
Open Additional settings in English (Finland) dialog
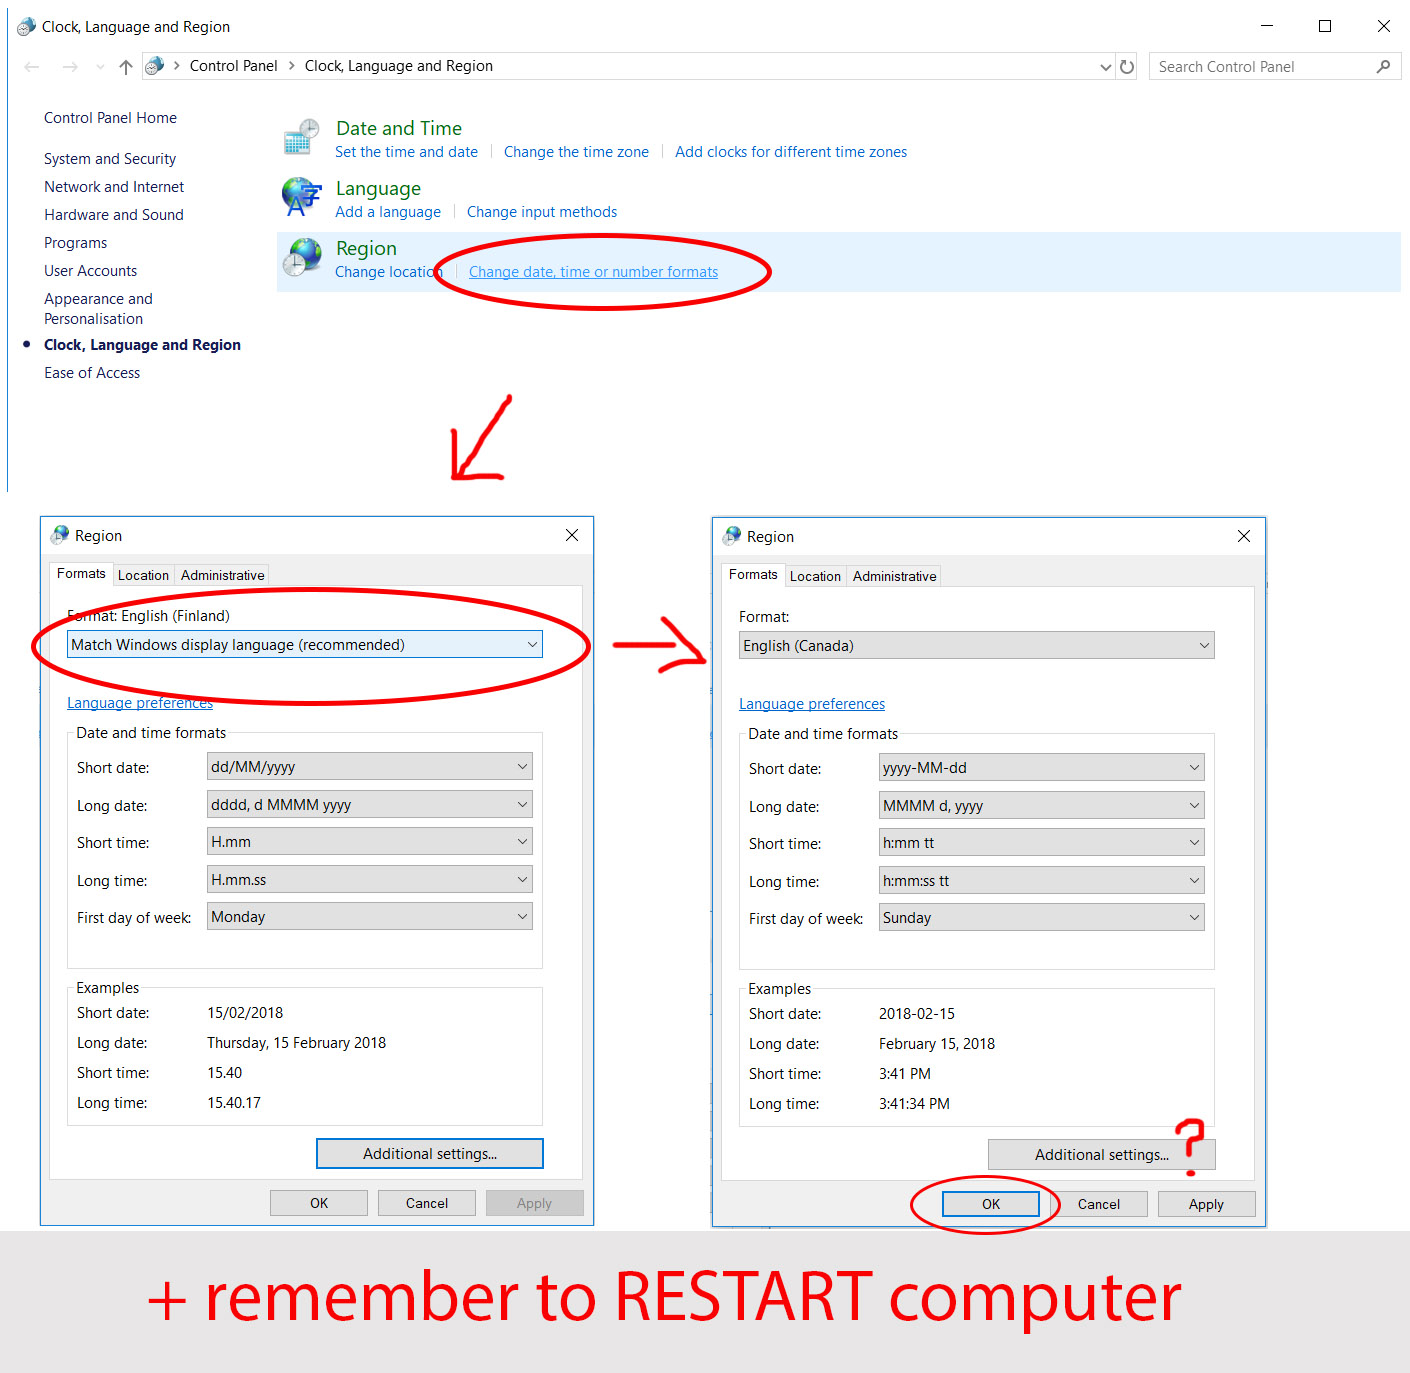[x=430, y=1154]
